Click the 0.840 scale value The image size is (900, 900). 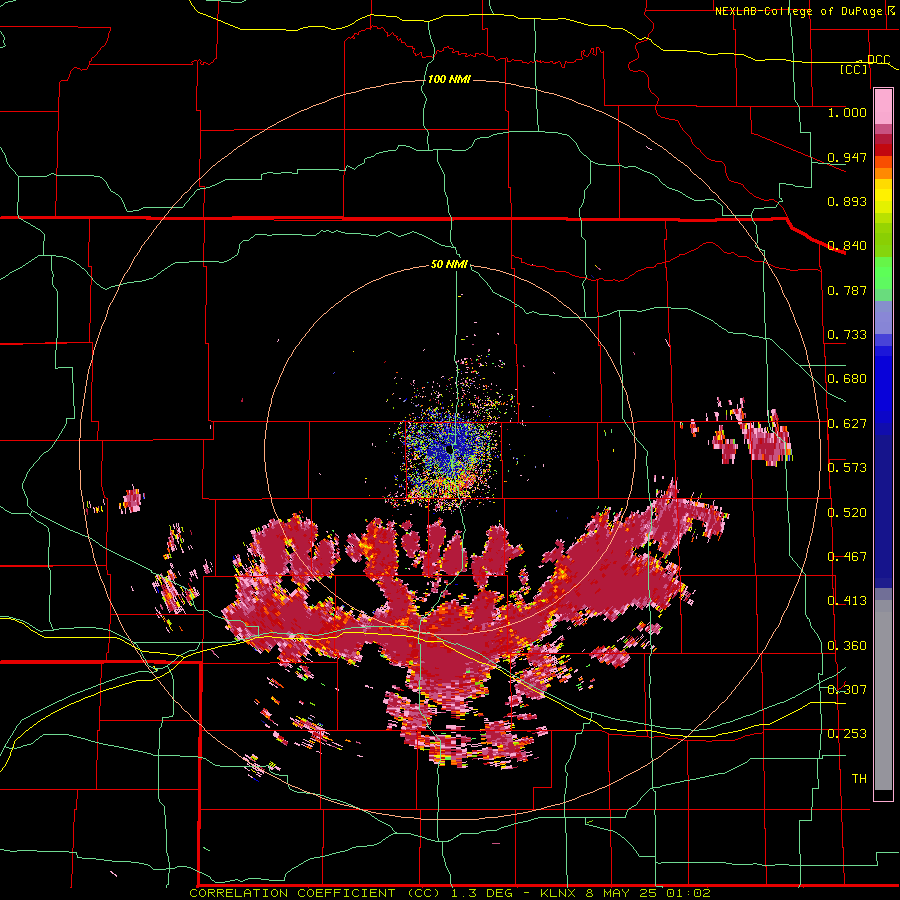pyautogui.click(x=847, y=245)
